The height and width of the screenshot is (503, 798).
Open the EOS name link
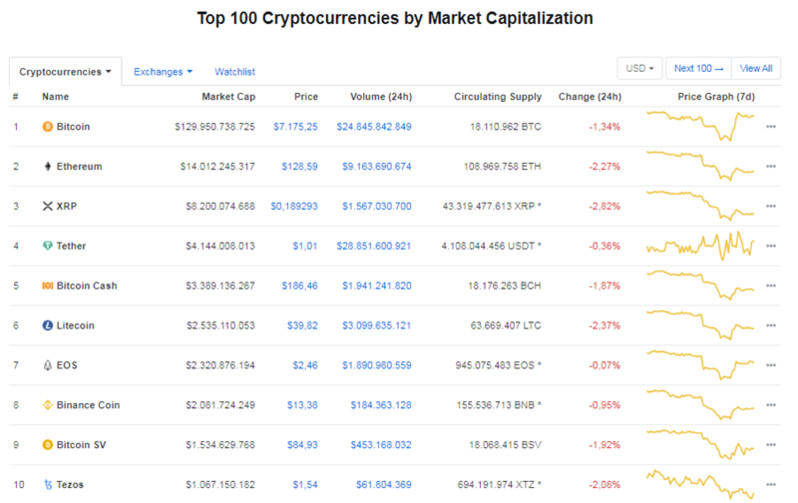coord(69,366)
